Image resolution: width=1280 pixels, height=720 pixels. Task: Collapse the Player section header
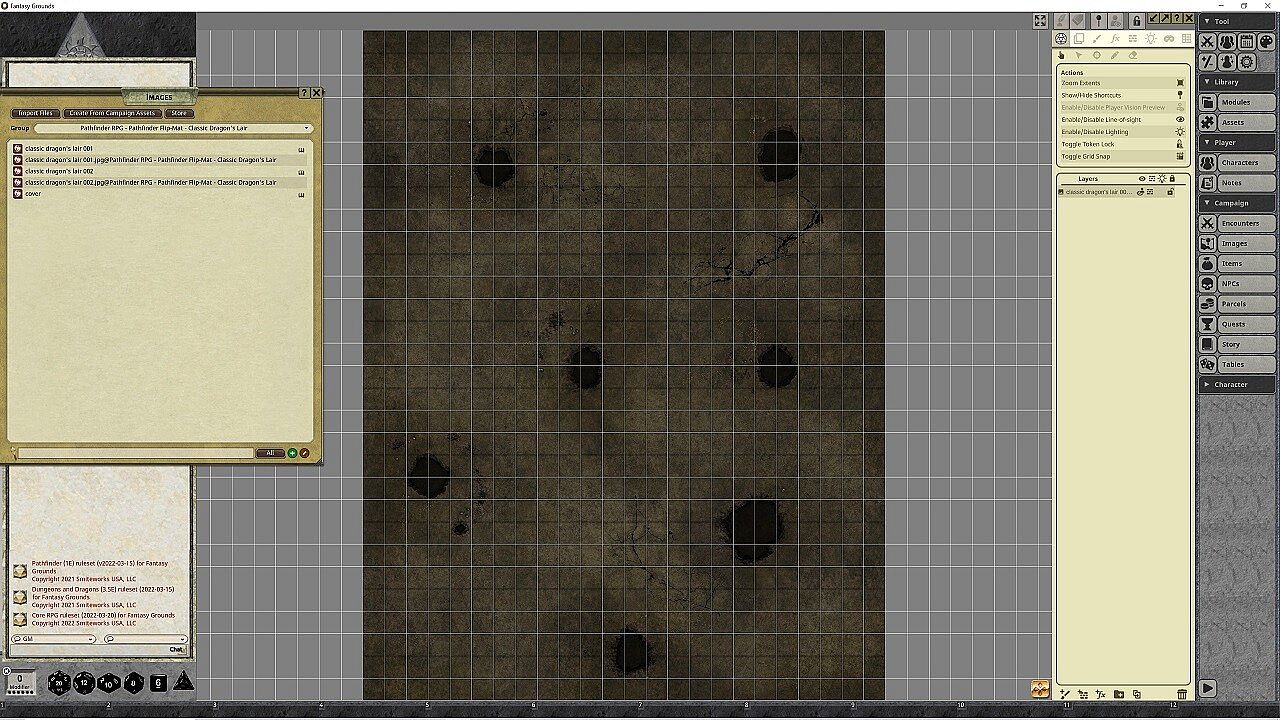[x=1238, y=142]
